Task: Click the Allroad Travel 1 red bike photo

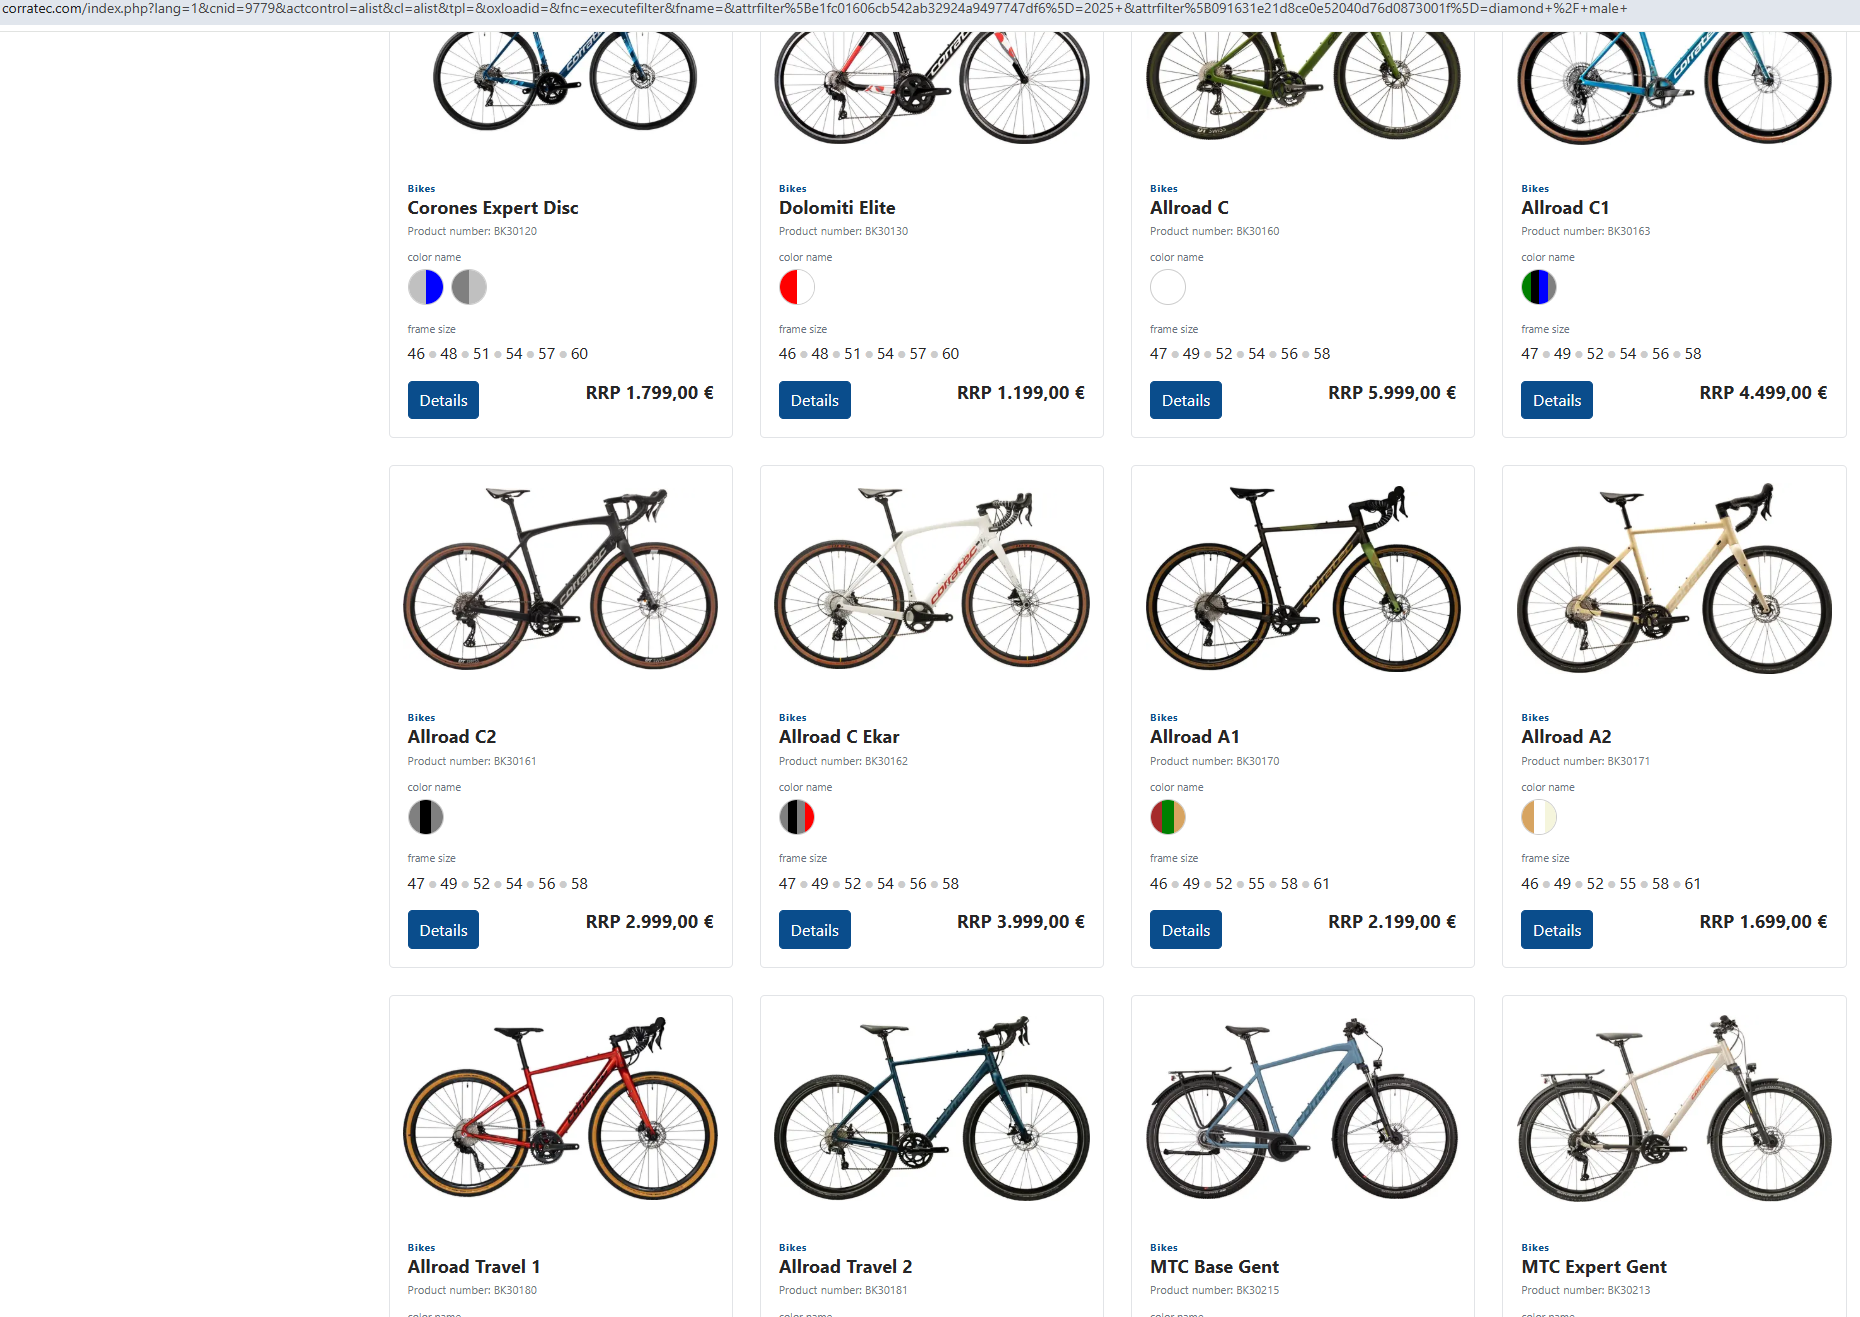Action: pos(560,1108)
